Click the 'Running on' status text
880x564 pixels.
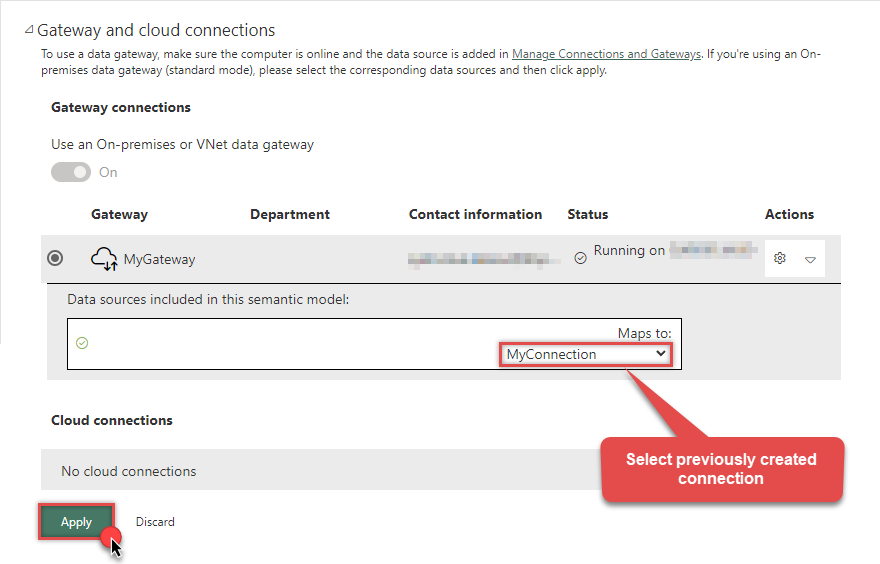[x=629, y=250]
